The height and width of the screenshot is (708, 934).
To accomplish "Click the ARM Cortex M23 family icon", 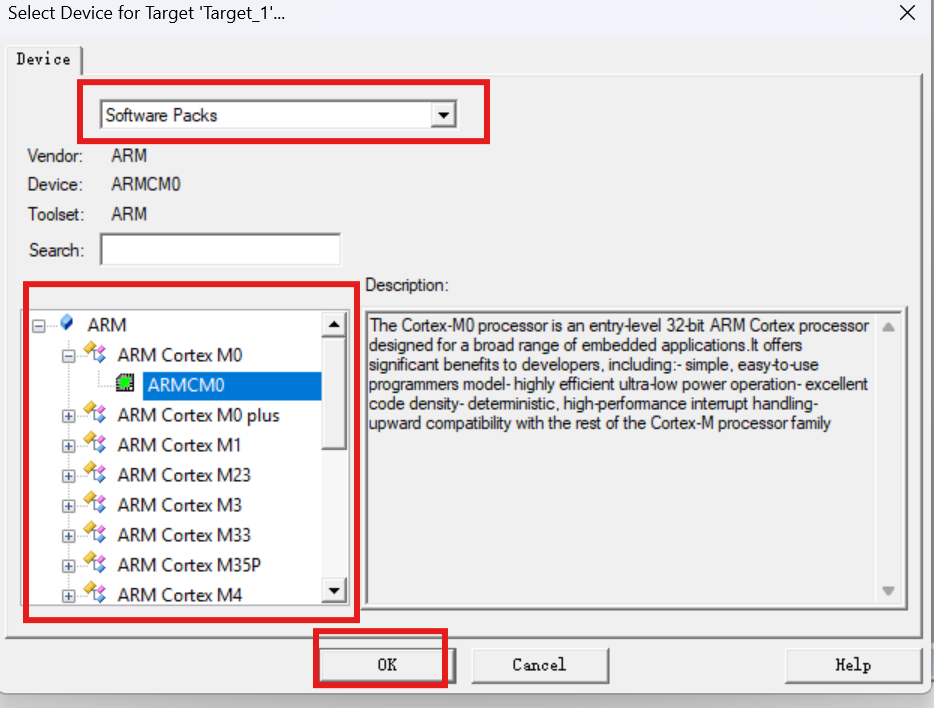I will coord(95,472).
